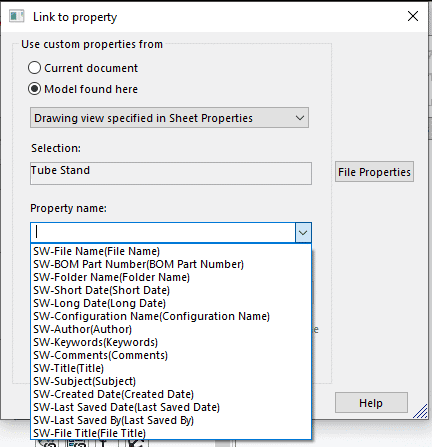Click the Help button
432x447 pixels.
(x=371, y=403)
